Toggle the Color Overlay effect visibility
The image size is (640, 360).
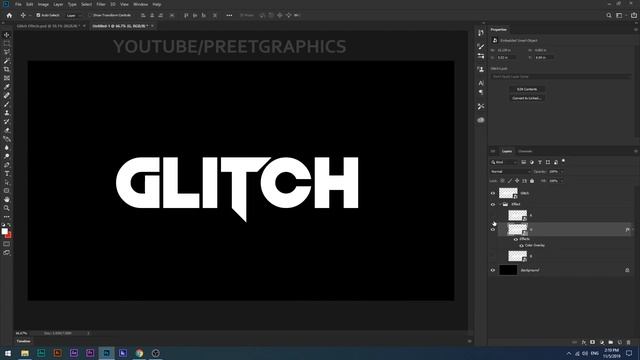click(521, 245)
